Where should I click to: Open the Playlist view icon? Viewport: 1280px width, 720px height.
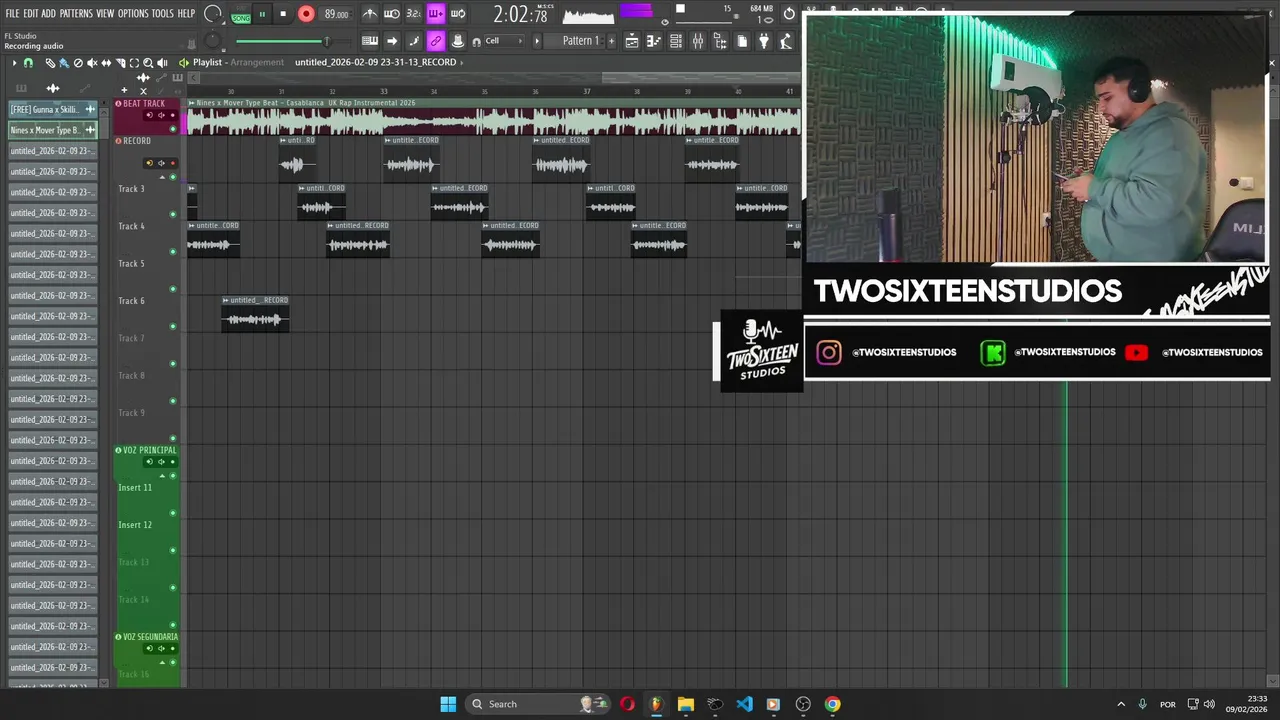tap(632, 41)
